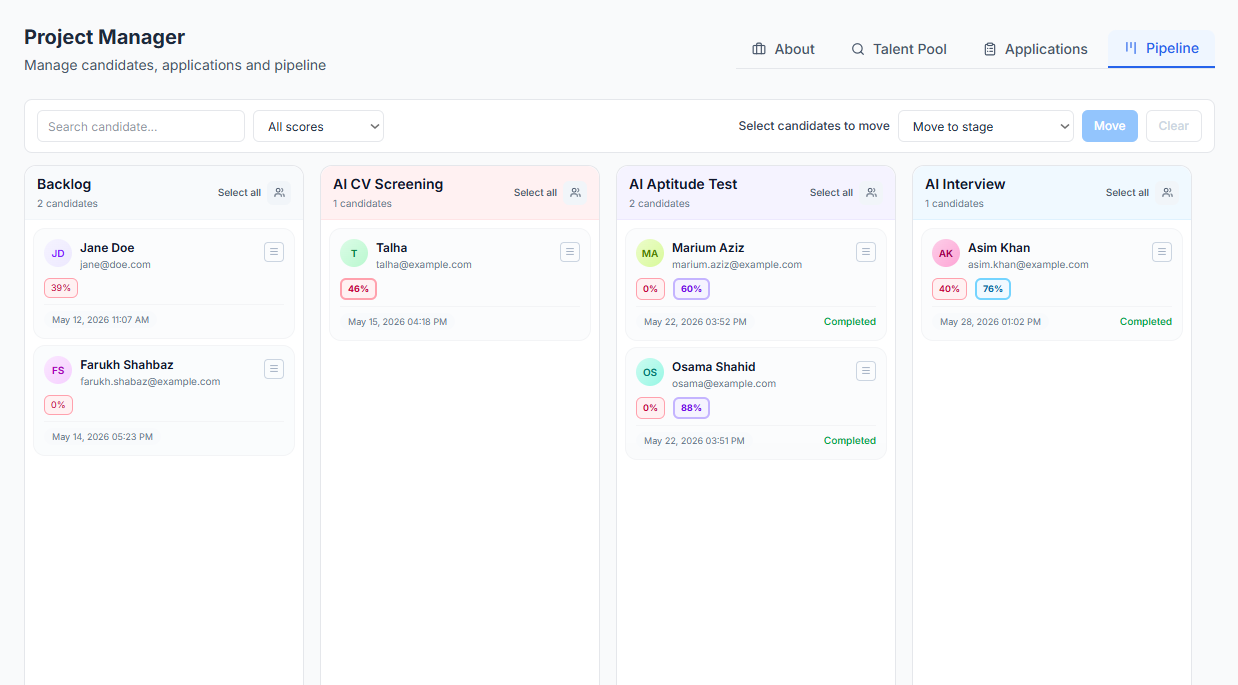Open the Move to stage dropdown
This screenshot has width=1238, height=685.
[986, 126]
